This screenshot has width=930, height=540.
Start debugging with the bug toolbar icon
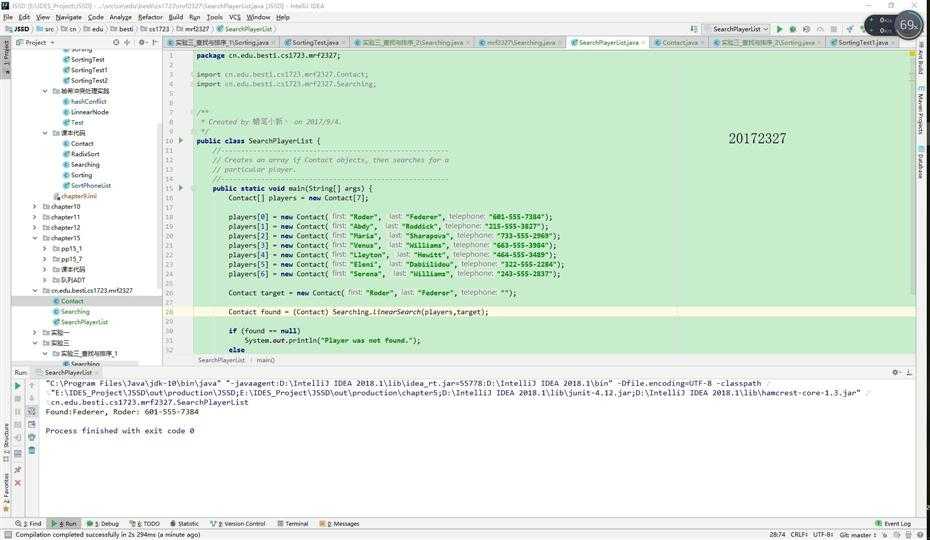pos(792,28)
